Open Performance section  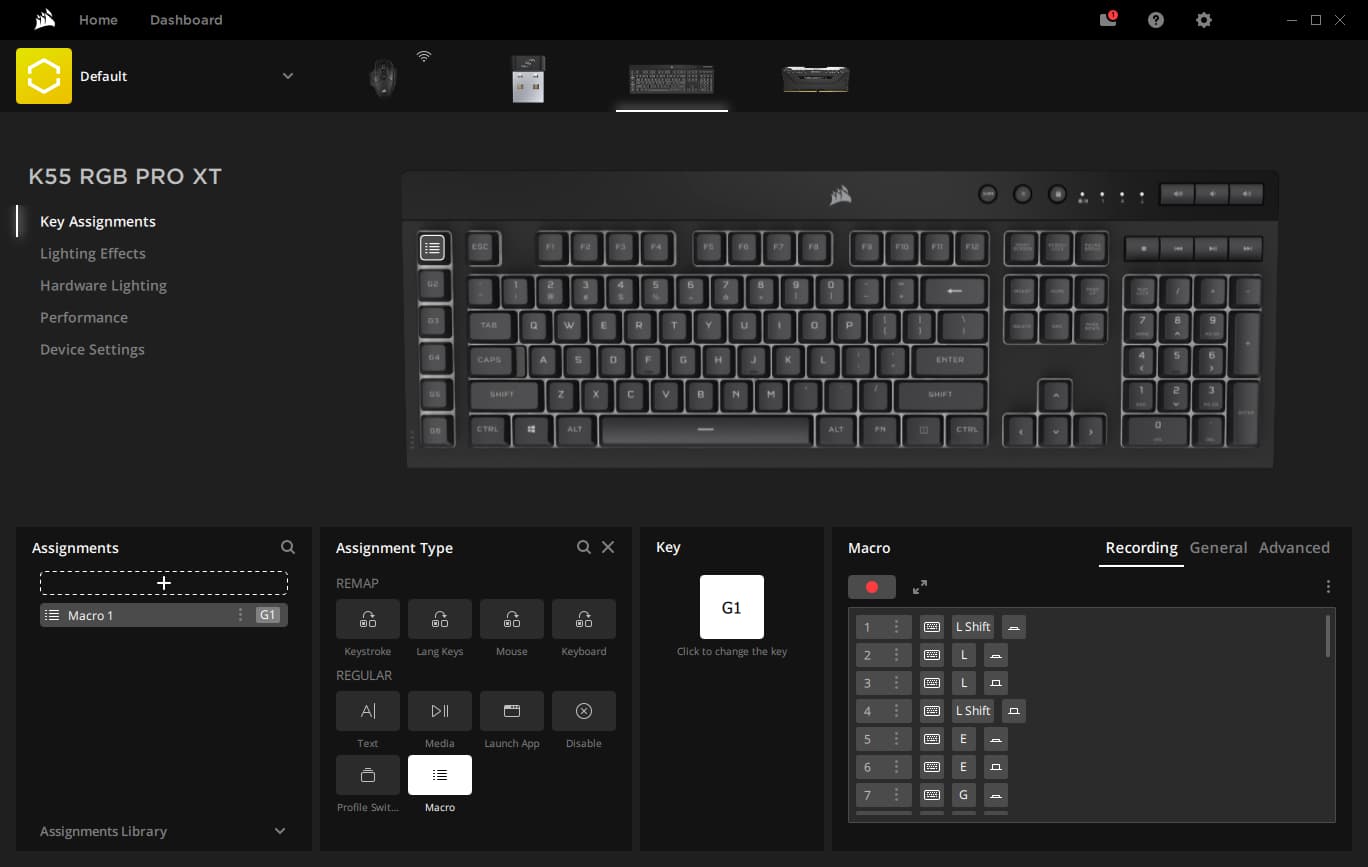(84, 317)
